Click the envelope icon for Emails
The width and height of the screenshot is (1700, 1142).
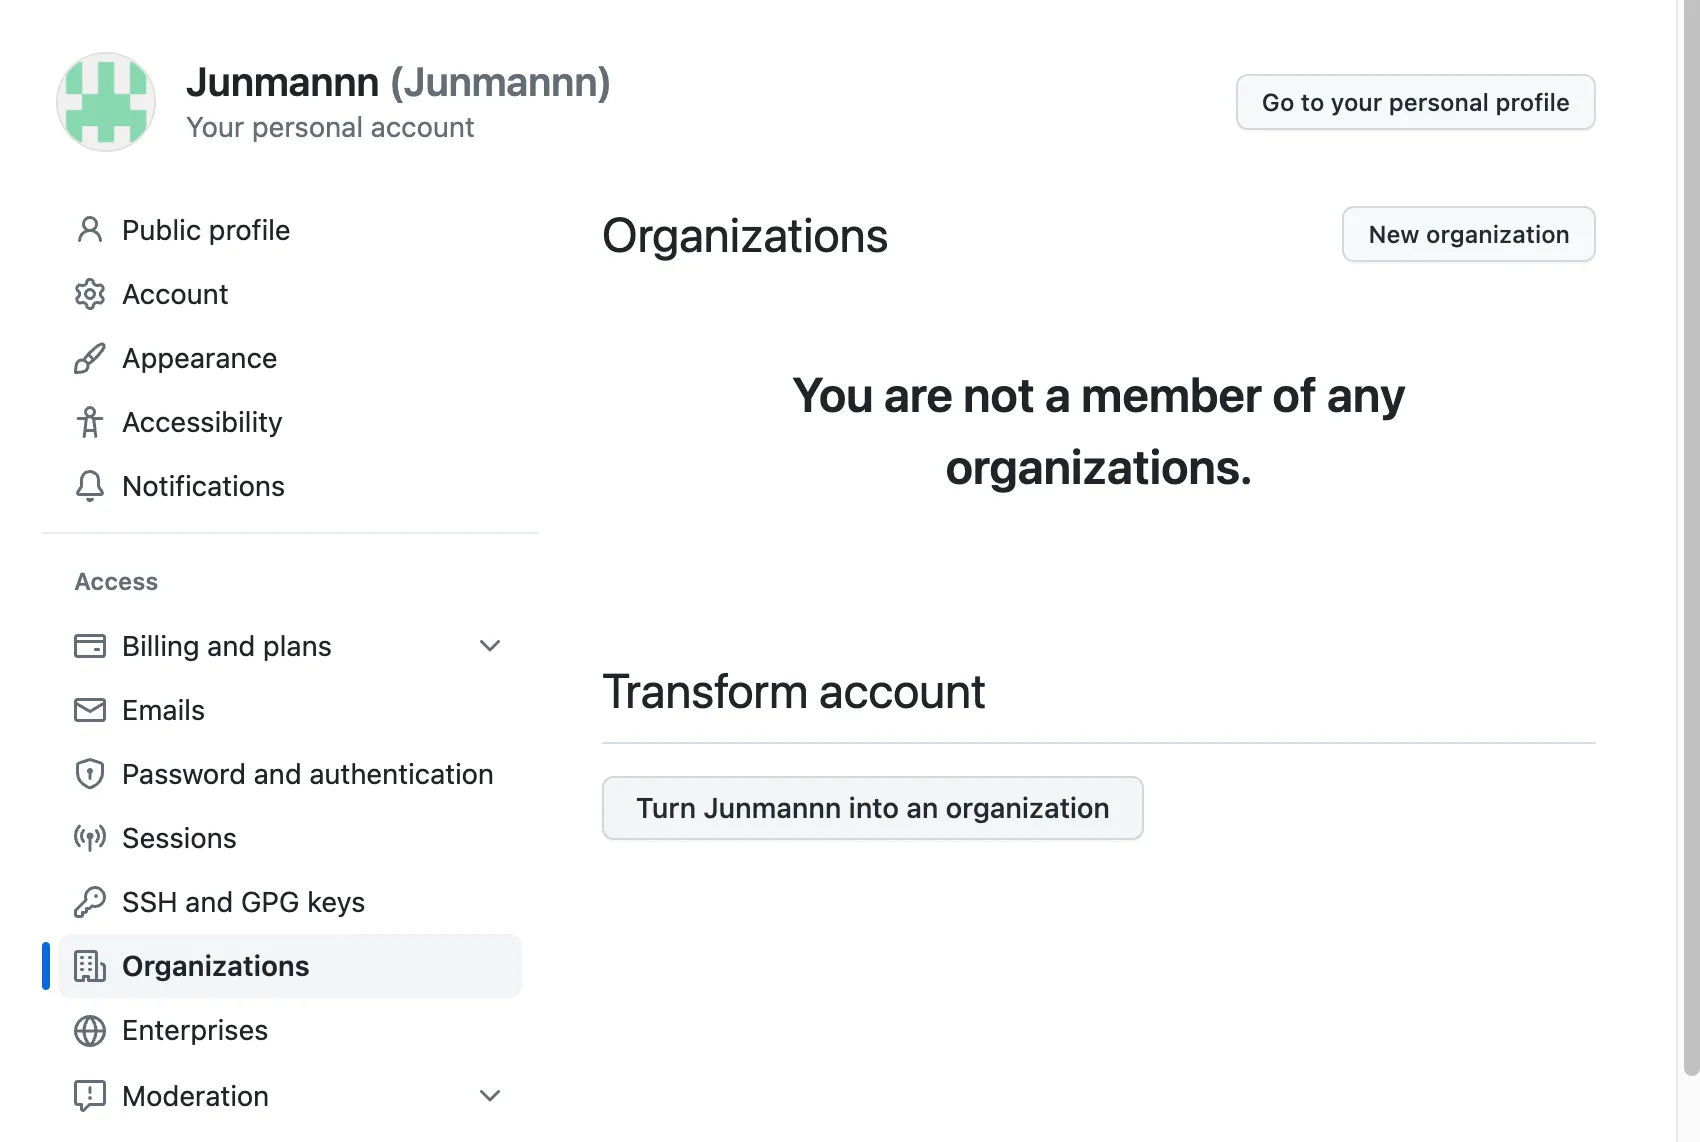pos(90,710)
